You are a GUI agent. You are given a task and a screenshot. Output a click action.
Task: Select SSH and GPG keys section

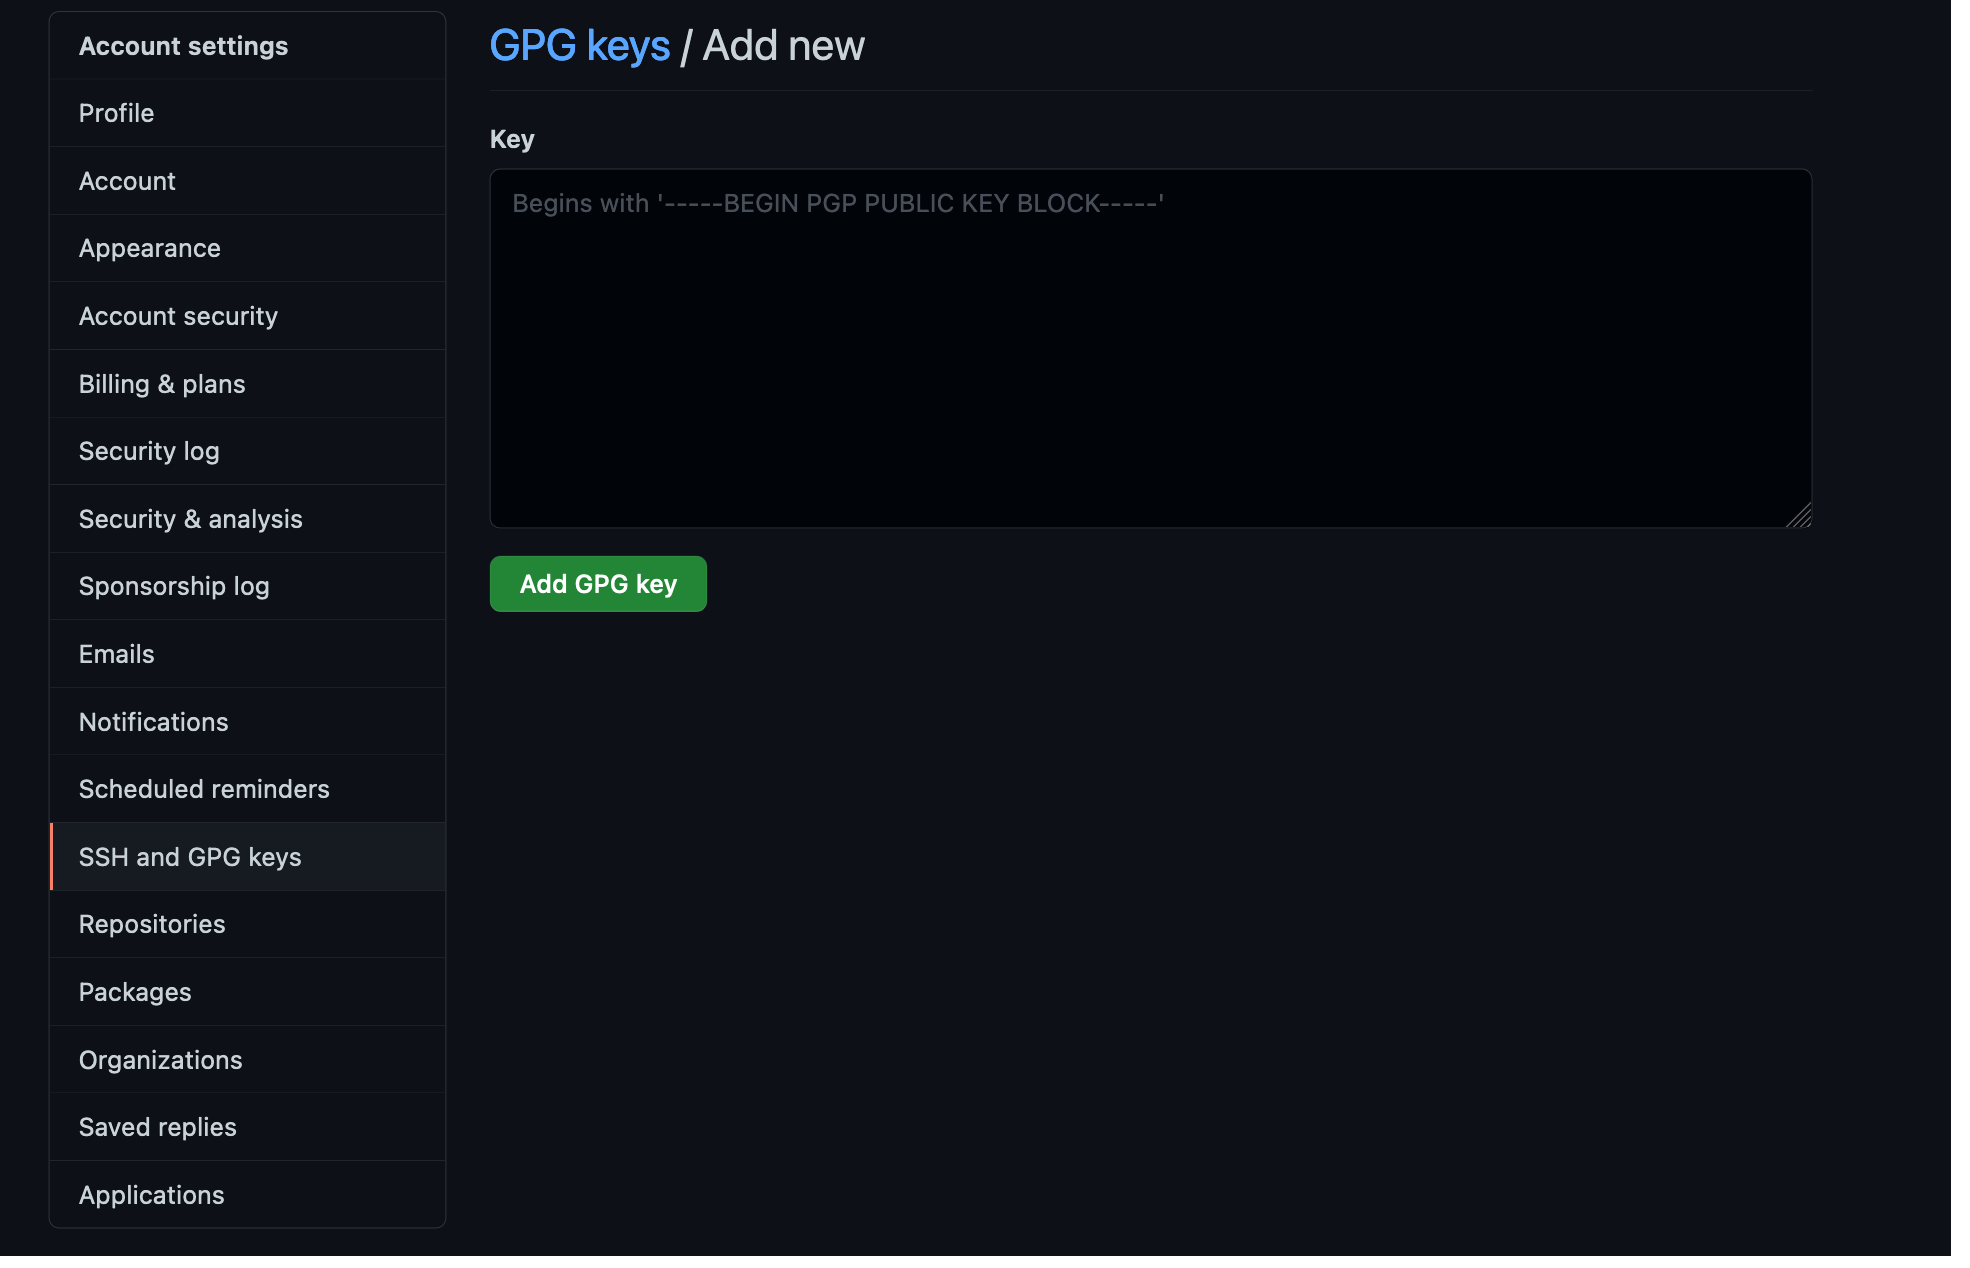190,856
